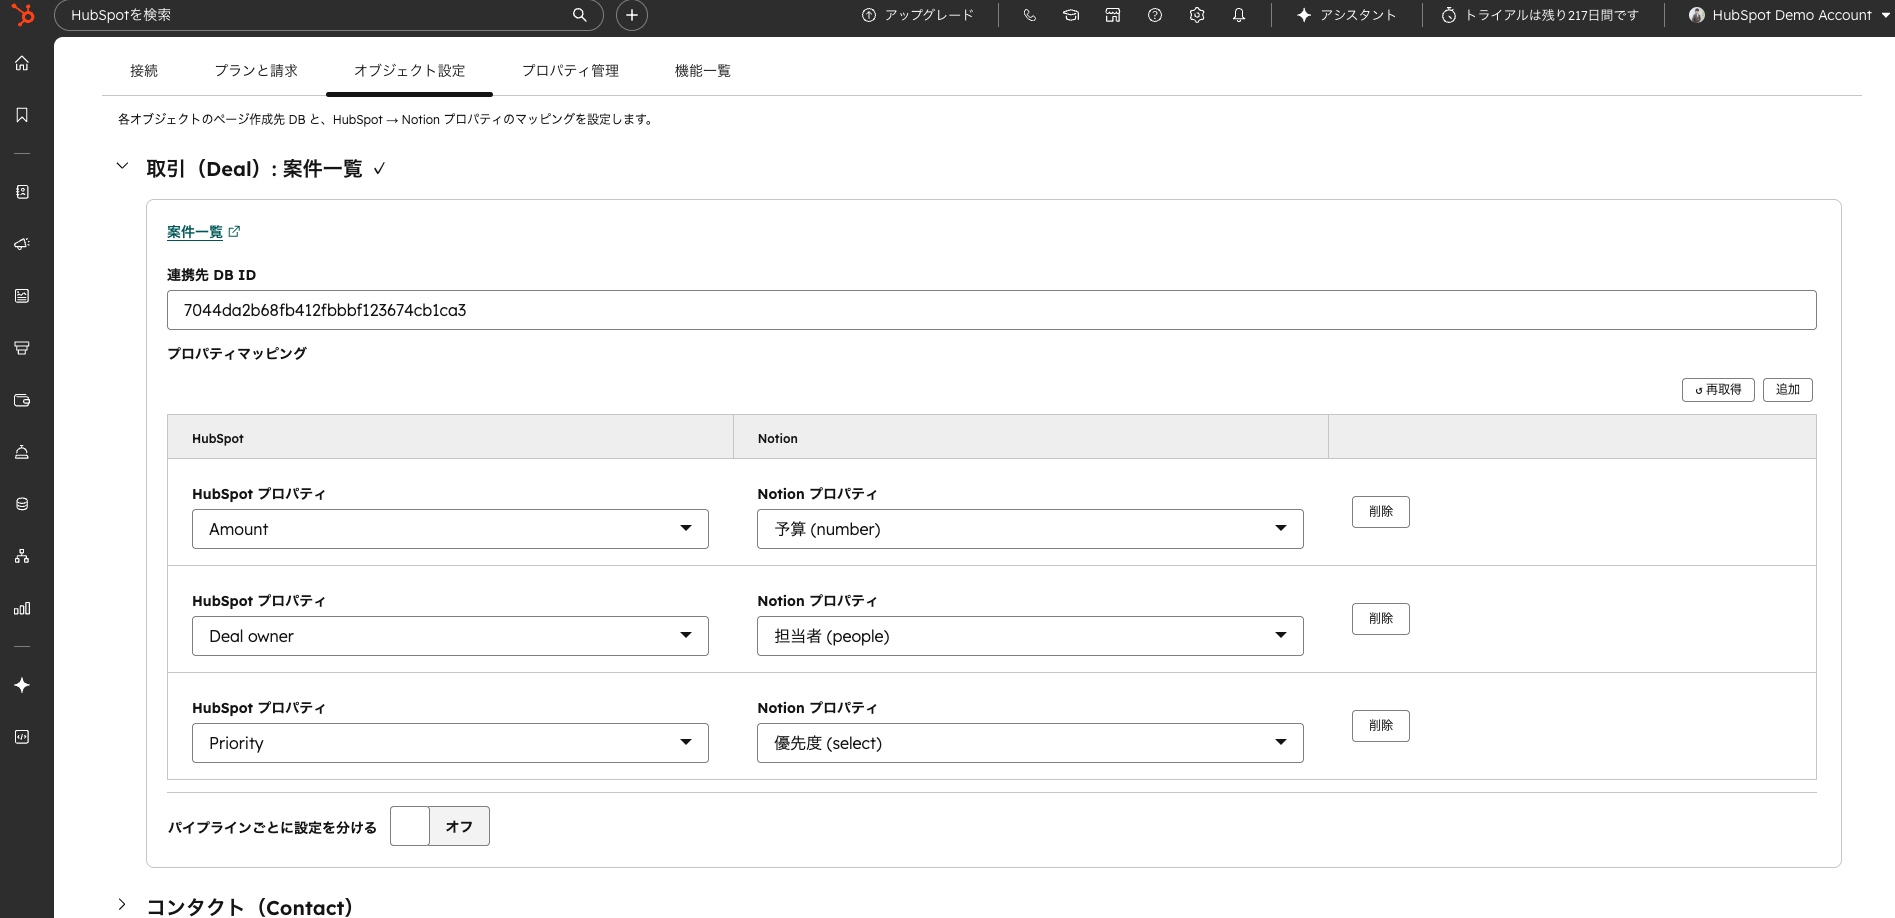Open the CRM contacts icon in sidebar
The height and width of the screenshot is (918, 1895).
coord(22,192)
